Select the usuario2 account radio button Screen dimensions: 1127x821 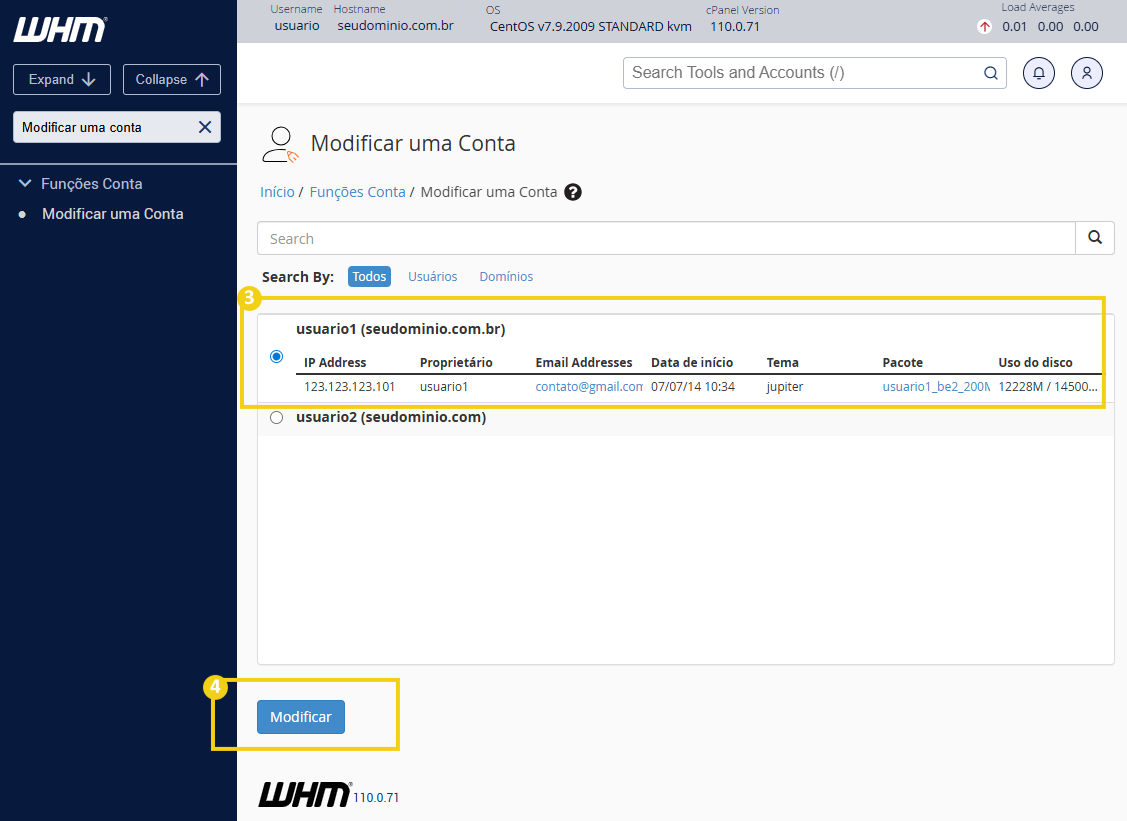[x=277, y=418]
